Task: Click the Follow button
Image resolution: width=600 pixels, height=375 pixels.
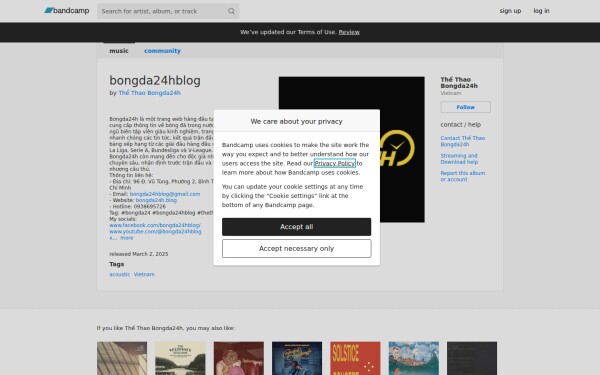Action: point(465,107)
